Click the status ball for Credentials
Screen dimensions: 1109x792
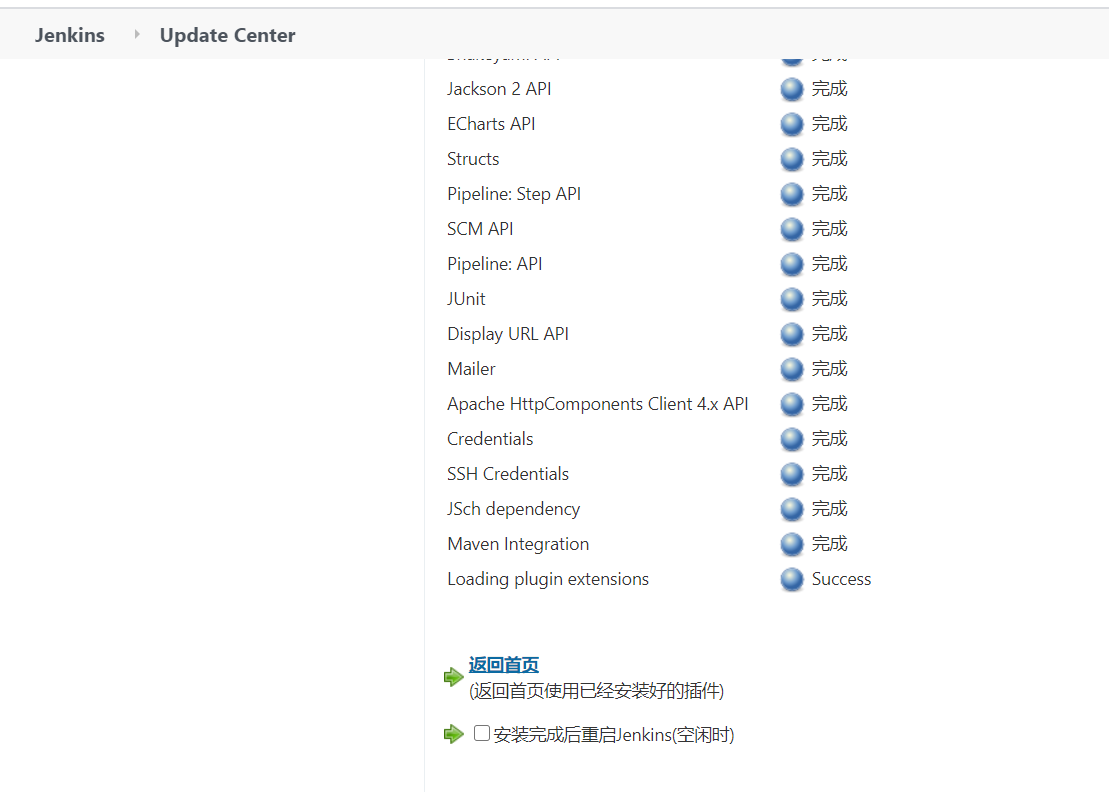(791, 439)
